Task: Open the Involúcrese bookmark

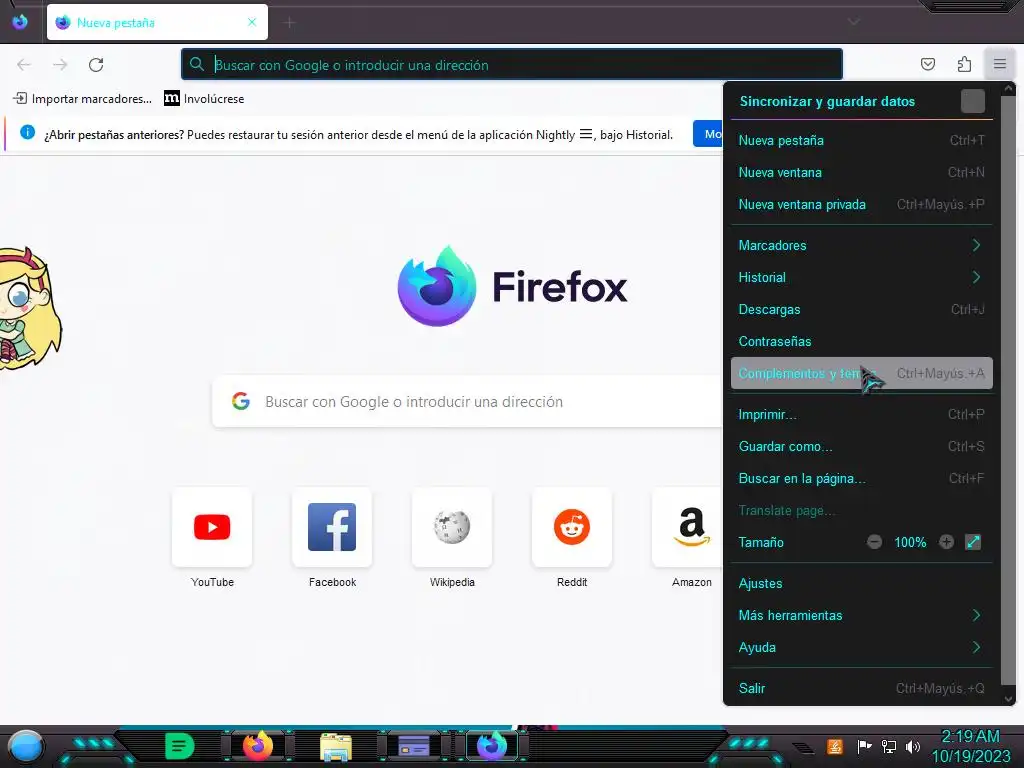Action: coord(204,99)
